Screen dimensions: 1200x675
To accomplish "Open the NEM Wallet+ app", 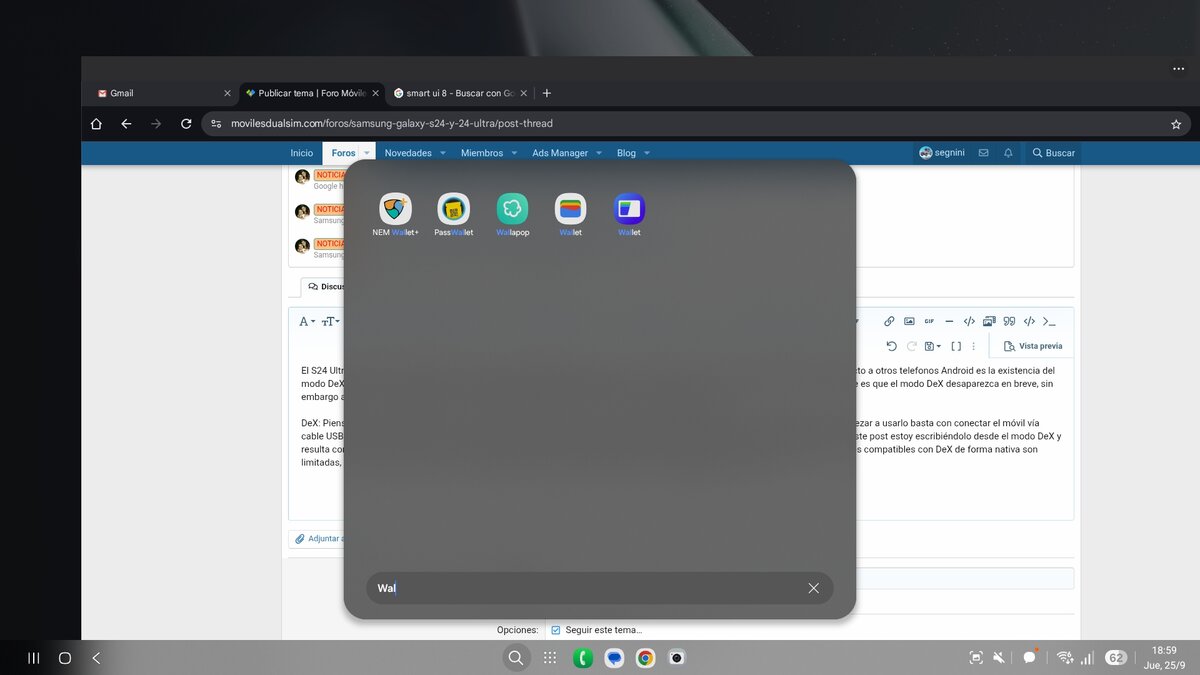I will [x=396, y=214].
